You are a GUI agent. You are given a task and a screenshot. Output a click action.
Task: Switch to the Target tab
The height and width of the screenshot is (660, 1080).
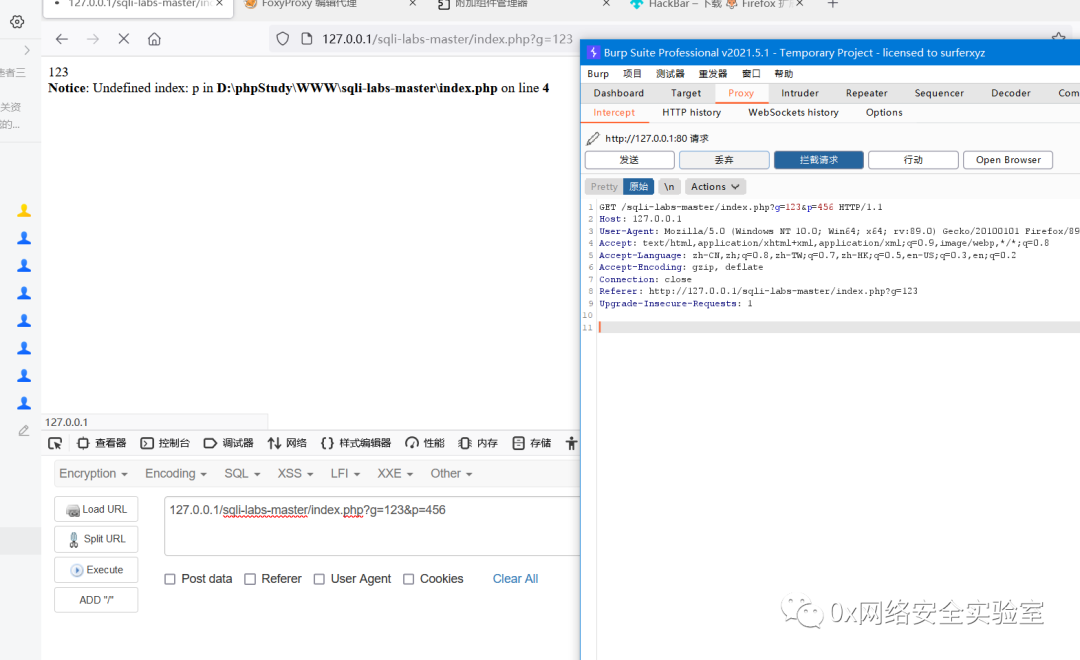(x=686, y=93)
